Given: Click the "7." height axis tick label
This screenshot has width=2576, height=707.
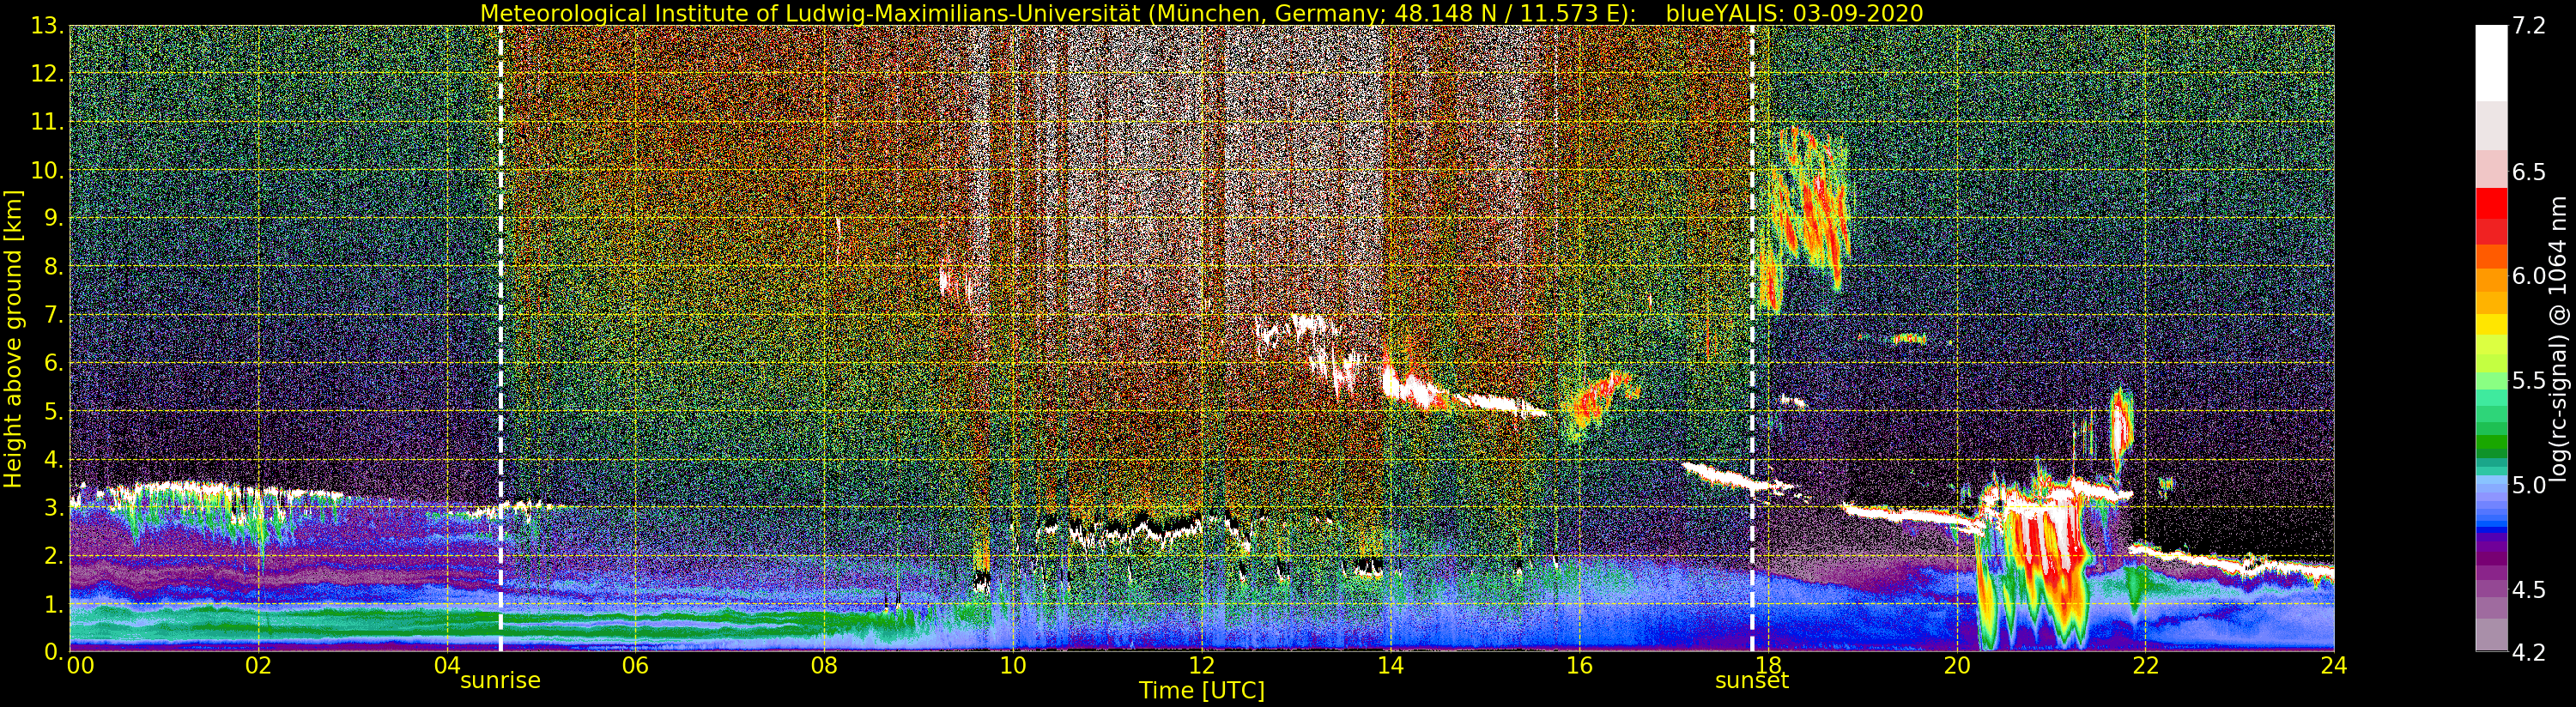Looking at the screenshot, I should pos(55,315).
